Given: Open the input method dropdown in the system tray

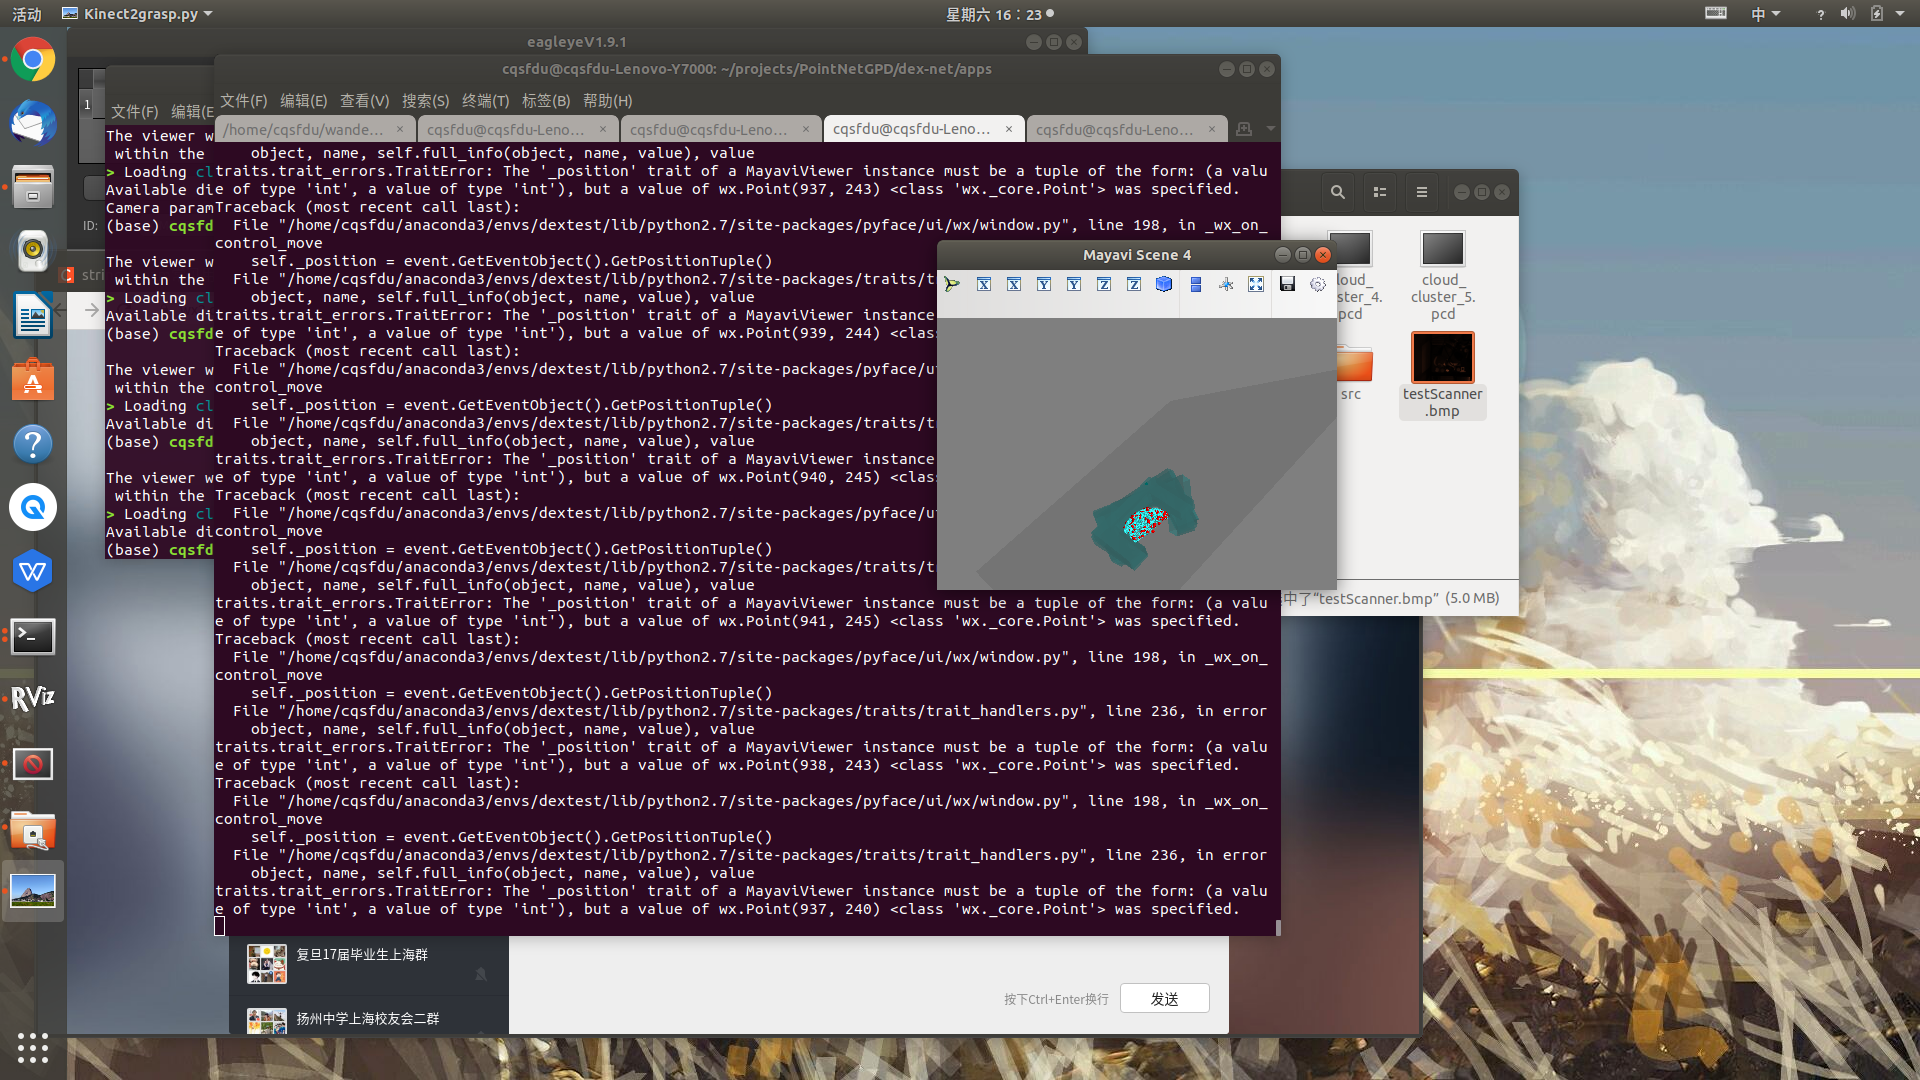Looking at the screenshot, I should coord(1765,14).
